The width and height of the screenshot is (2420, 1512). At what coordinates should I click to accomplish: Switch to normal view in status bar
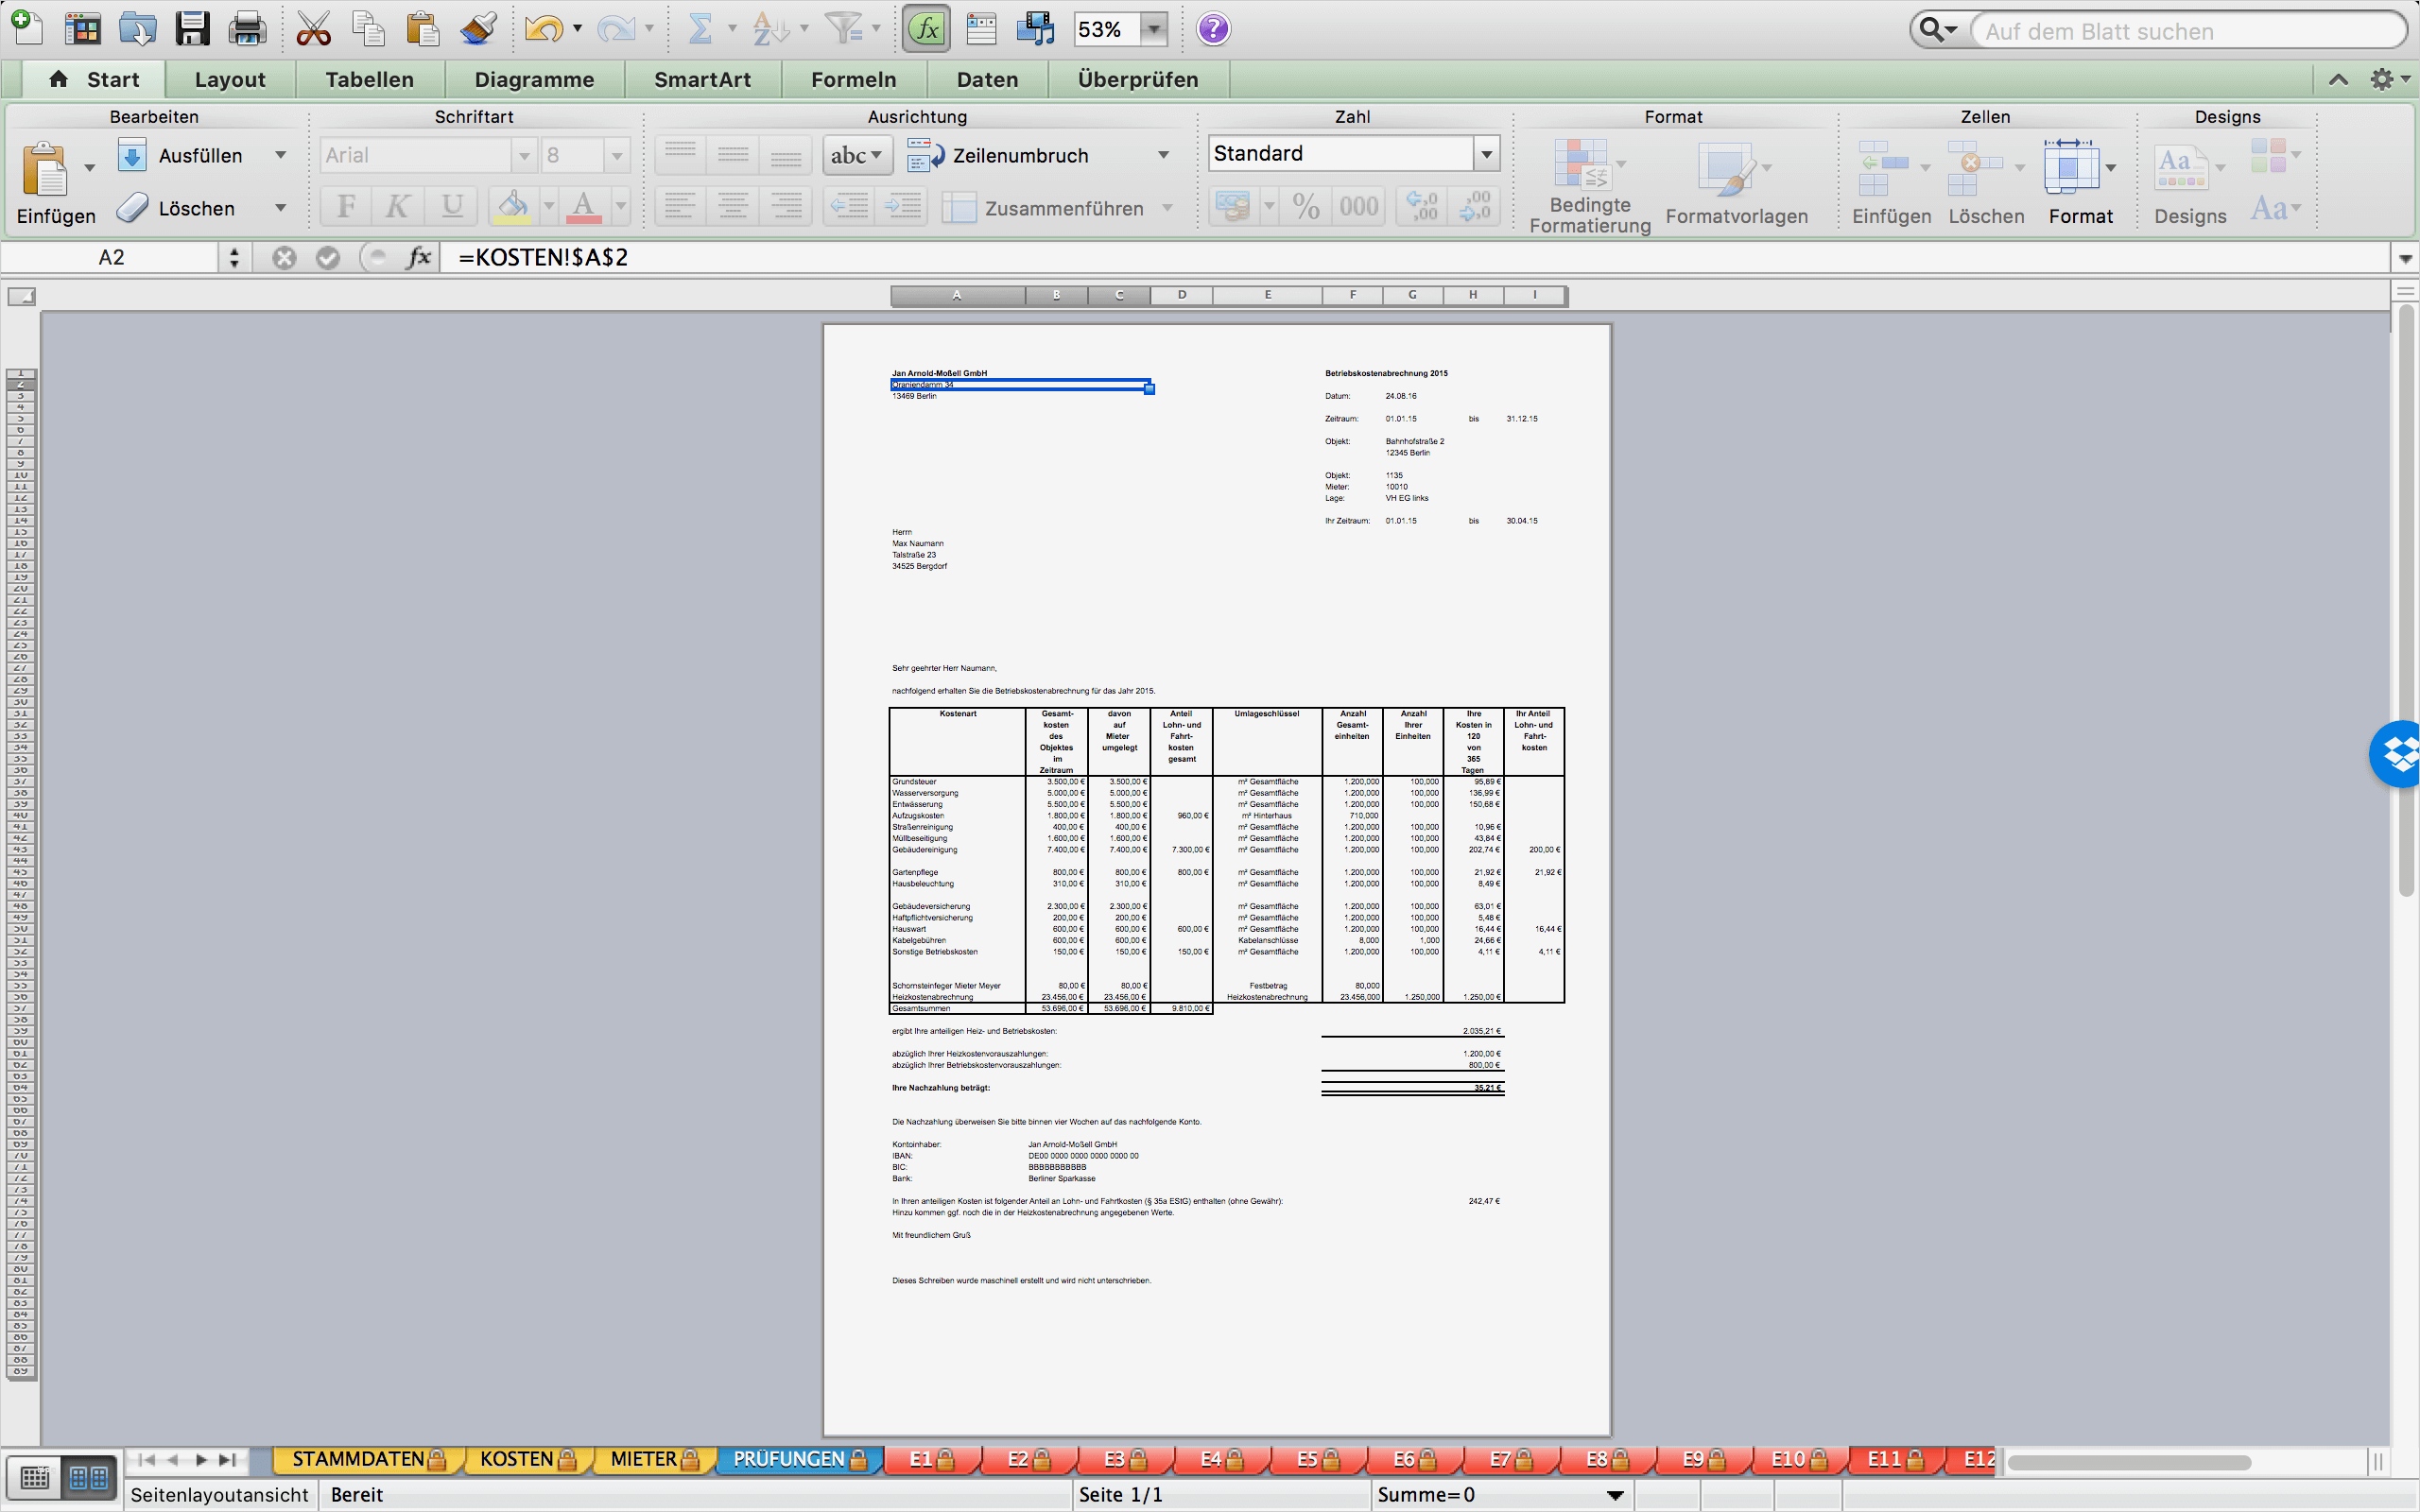(35, 1477)
